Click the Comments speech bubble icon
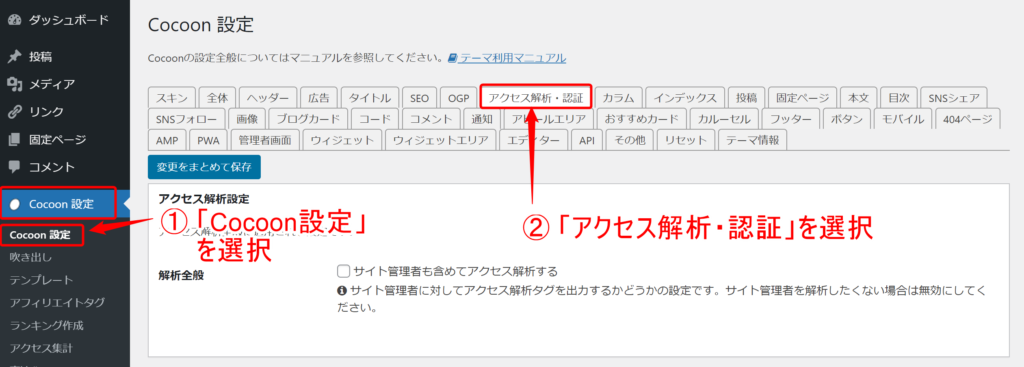The height and width of the screenshot is (367, 1024). [x=14, y=167]
